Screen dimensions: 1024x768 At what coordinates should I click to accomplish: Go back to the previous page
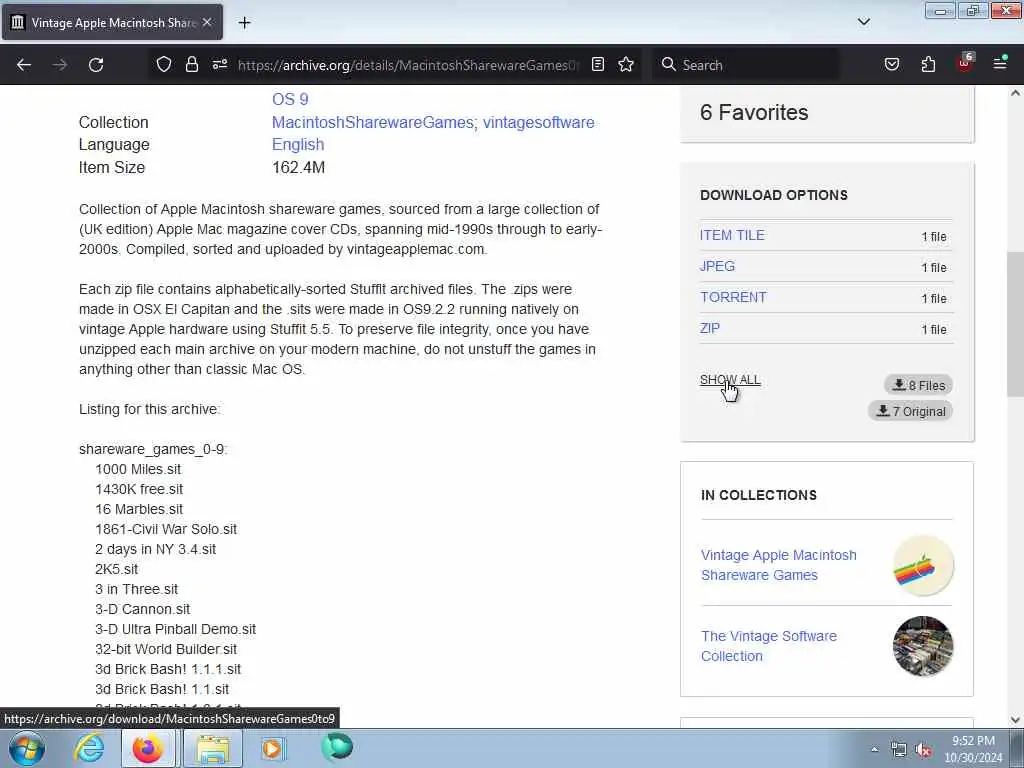pyautogui.click(x=24, y=65)
